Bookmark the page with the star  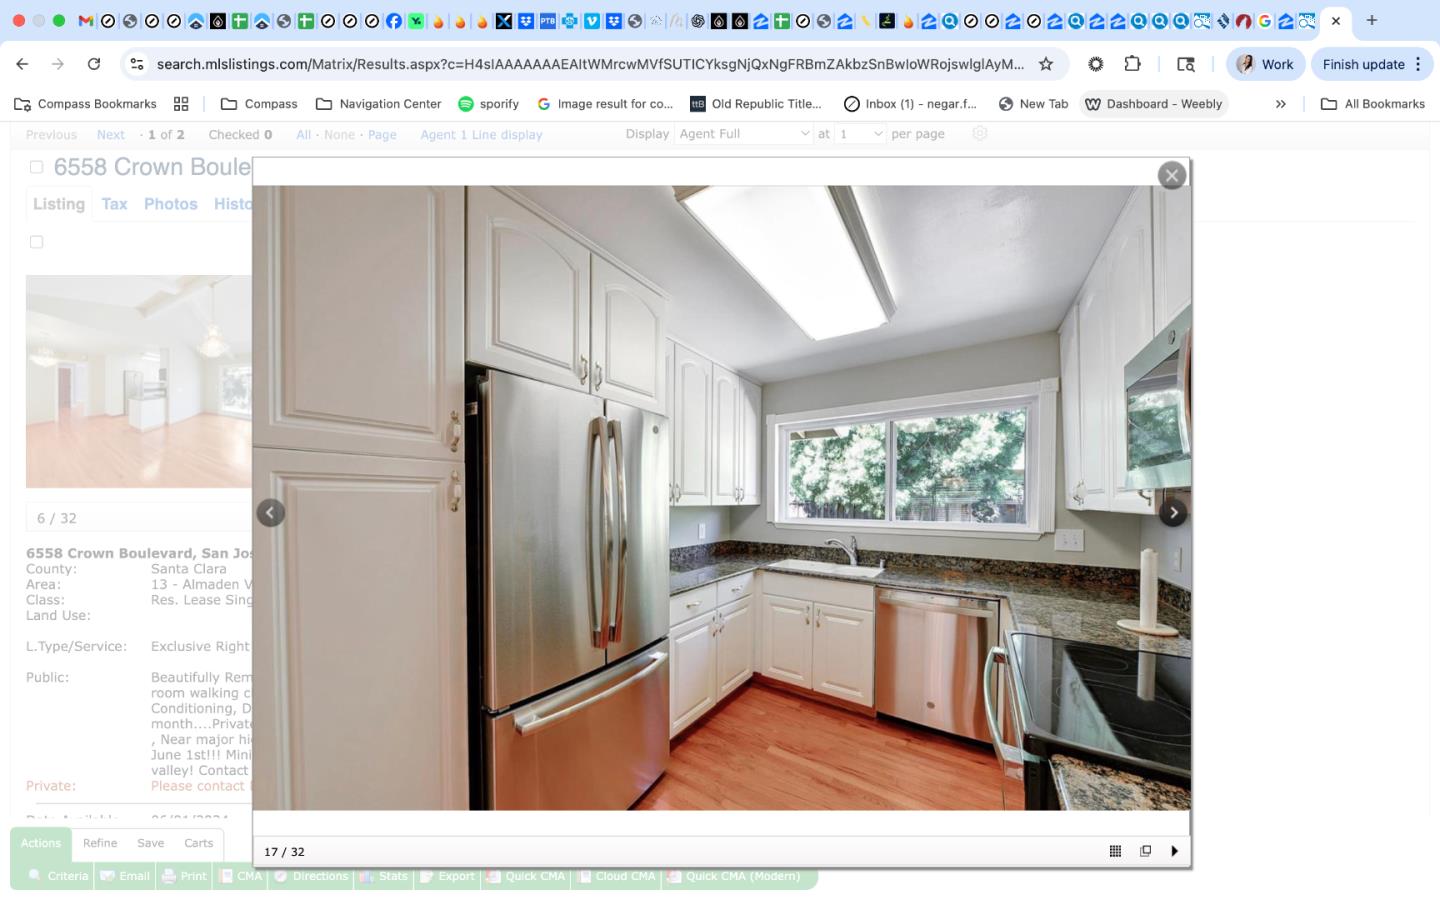pos(1046,63)
